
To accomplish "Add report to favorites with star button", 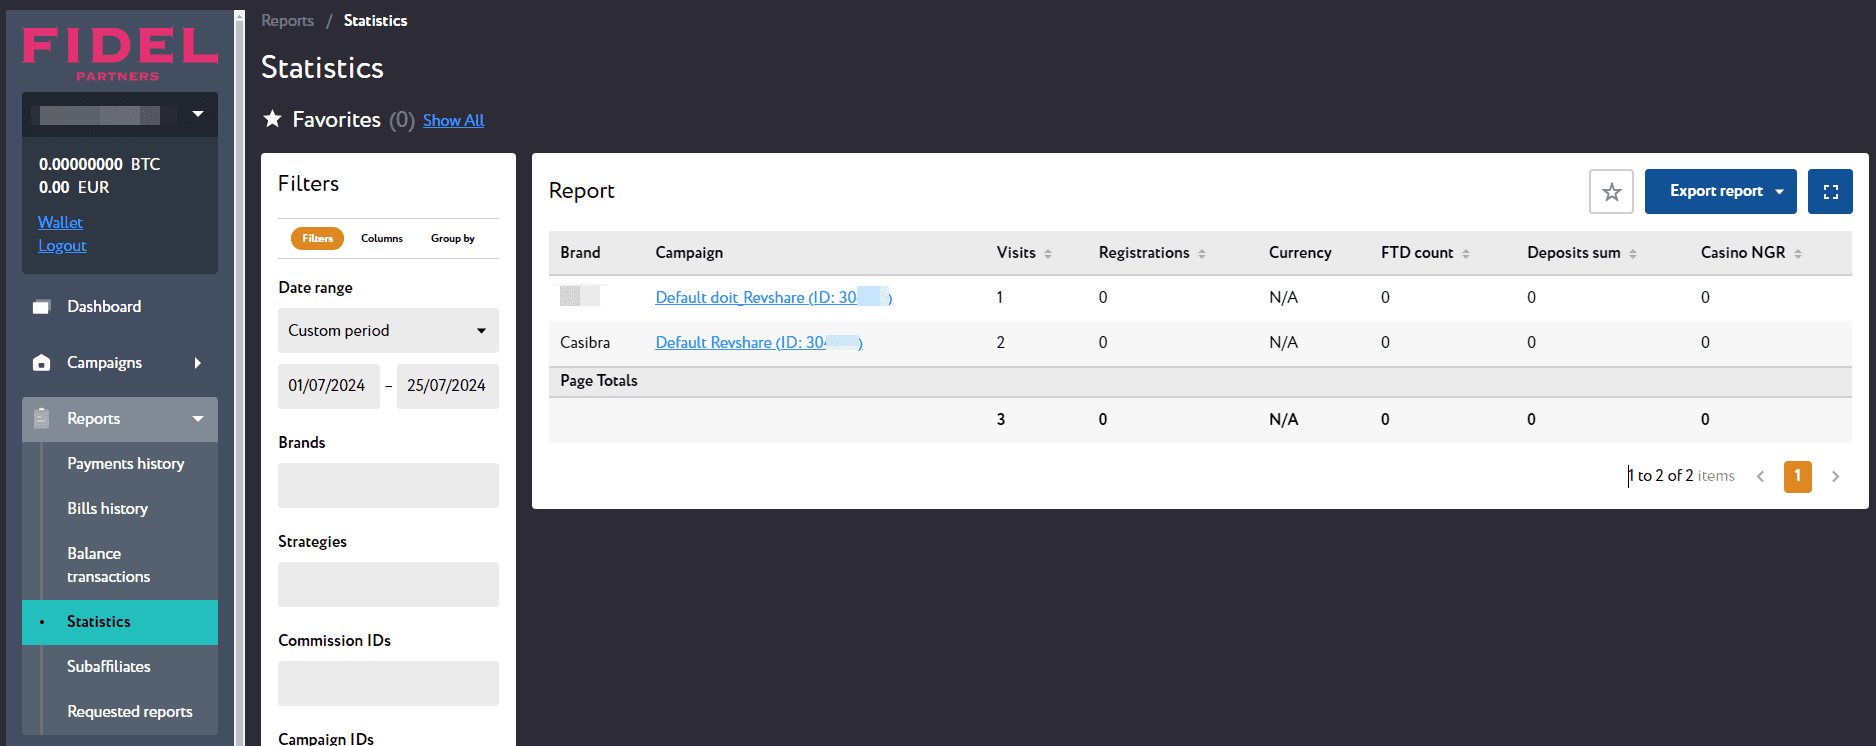I will click(x=1611, y=191).
